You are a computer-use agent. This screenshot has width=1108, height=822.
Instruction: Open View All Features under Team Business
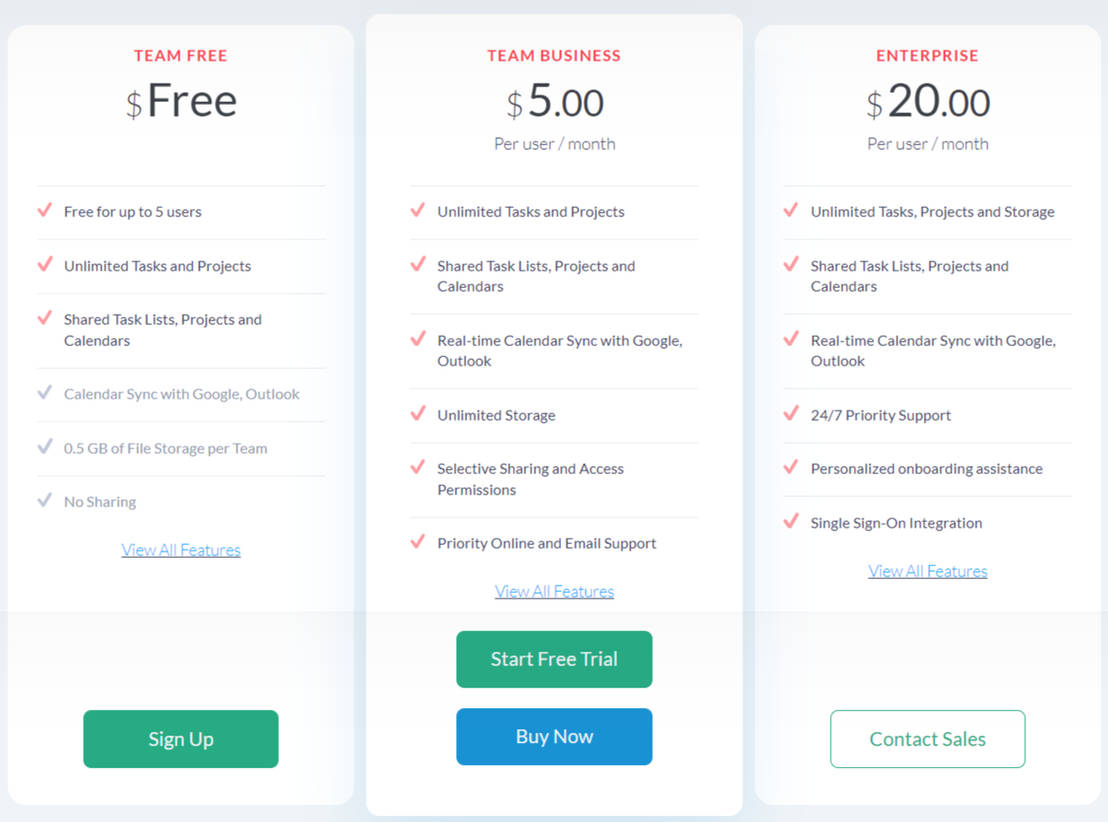coord(554,591)
